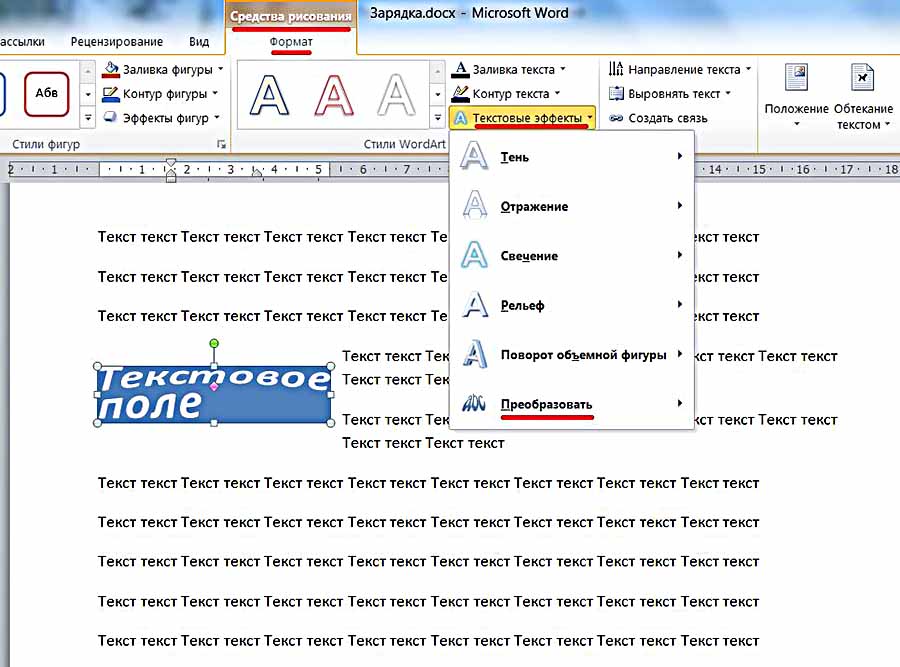Select the red outlined WordArt style
Screen dimensions: 900x667
click(333, 95)
